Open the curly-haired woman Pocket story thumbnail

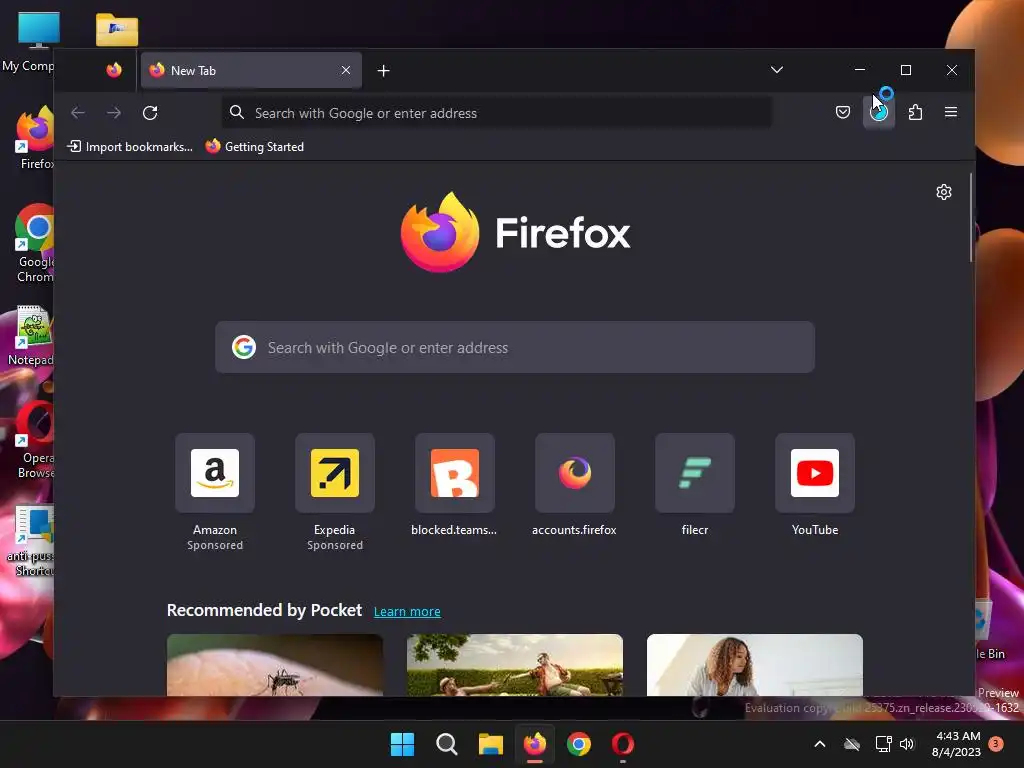(x=754, y=665)
